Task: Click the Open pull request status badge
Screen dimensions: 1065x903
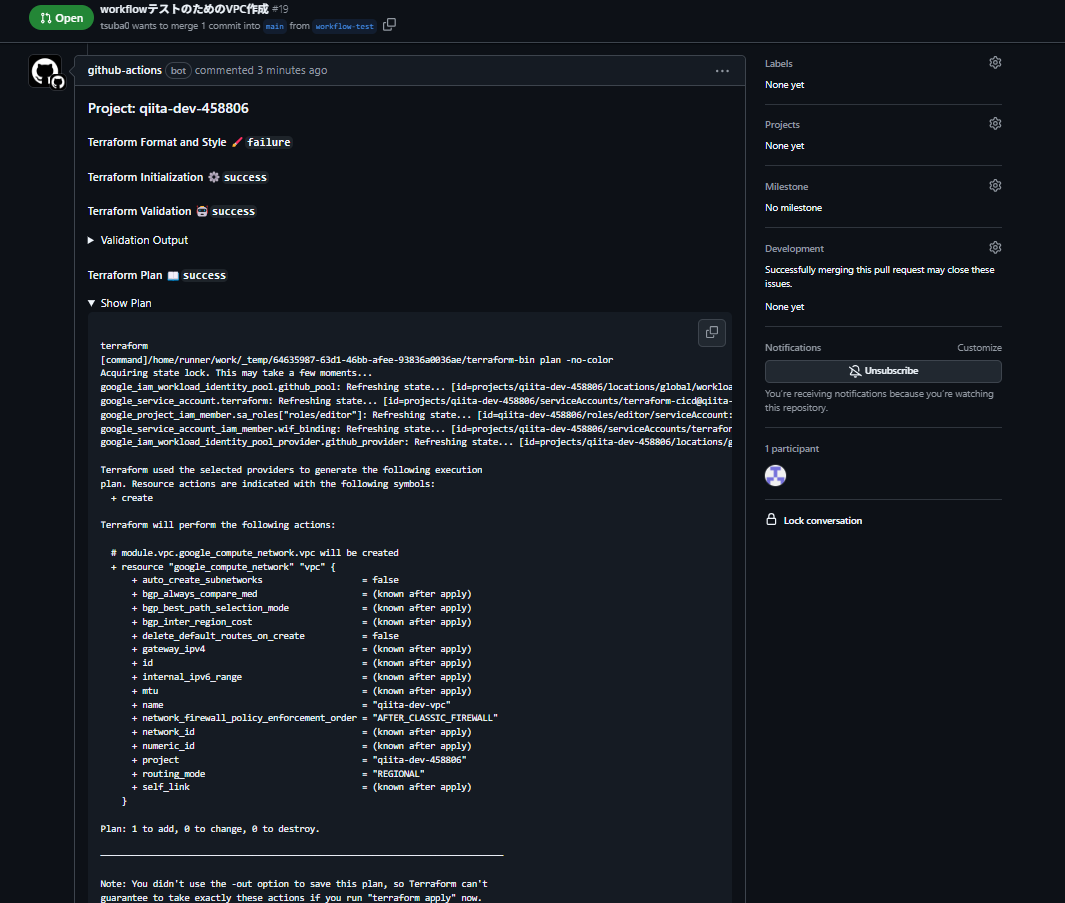Action: pyautogui.click(x=61, y=17)
